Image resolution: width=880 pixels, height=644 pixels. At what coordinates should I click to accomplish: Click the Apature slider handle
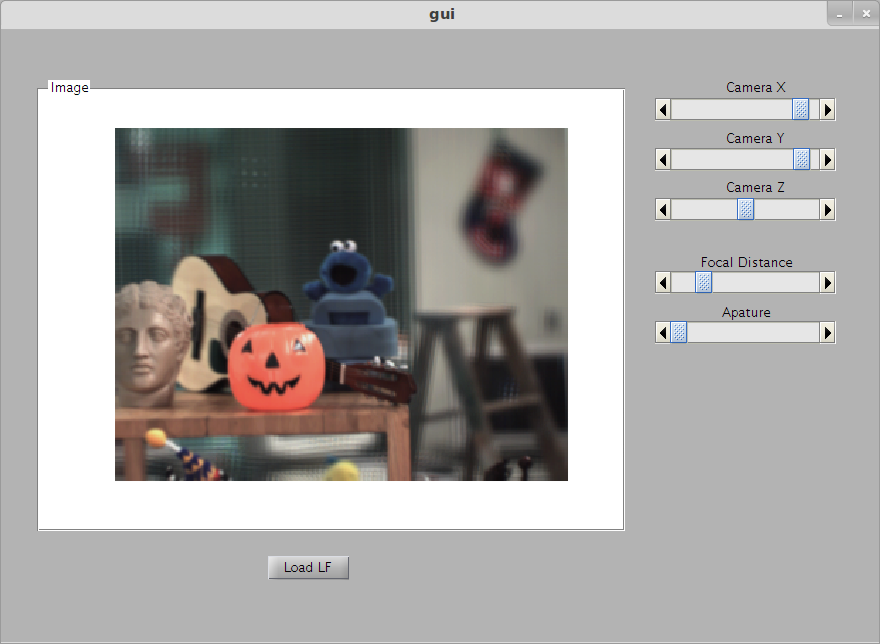[x=678, y=332]
